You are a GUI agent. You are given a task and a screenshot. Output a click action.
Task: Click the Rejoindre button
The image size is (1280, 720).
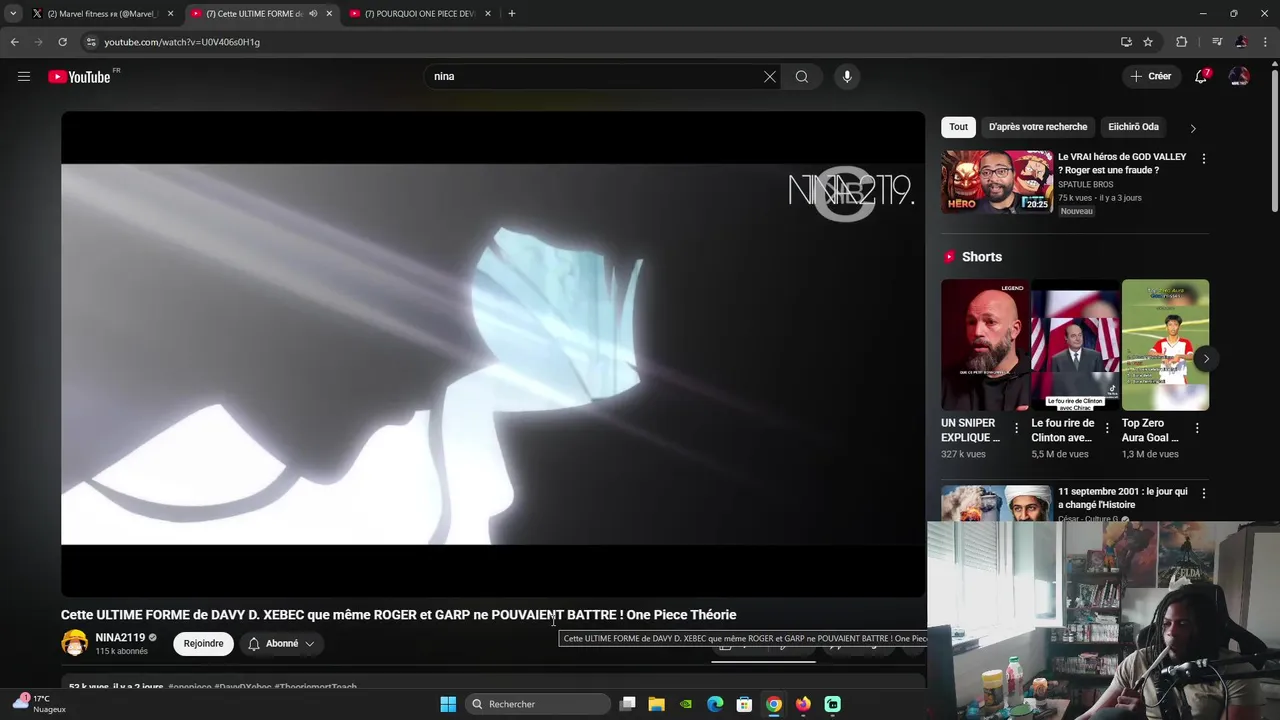pyautogui.click(x=203, y=643)
